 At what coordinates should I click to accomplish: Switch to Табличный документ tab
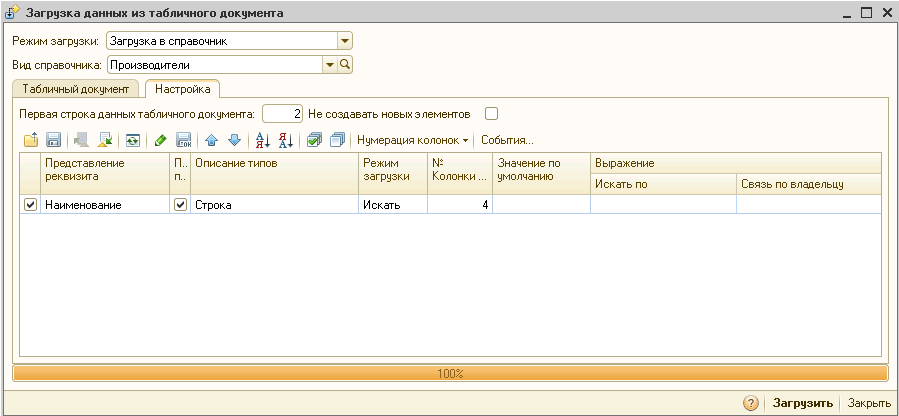tap(76, 89)
